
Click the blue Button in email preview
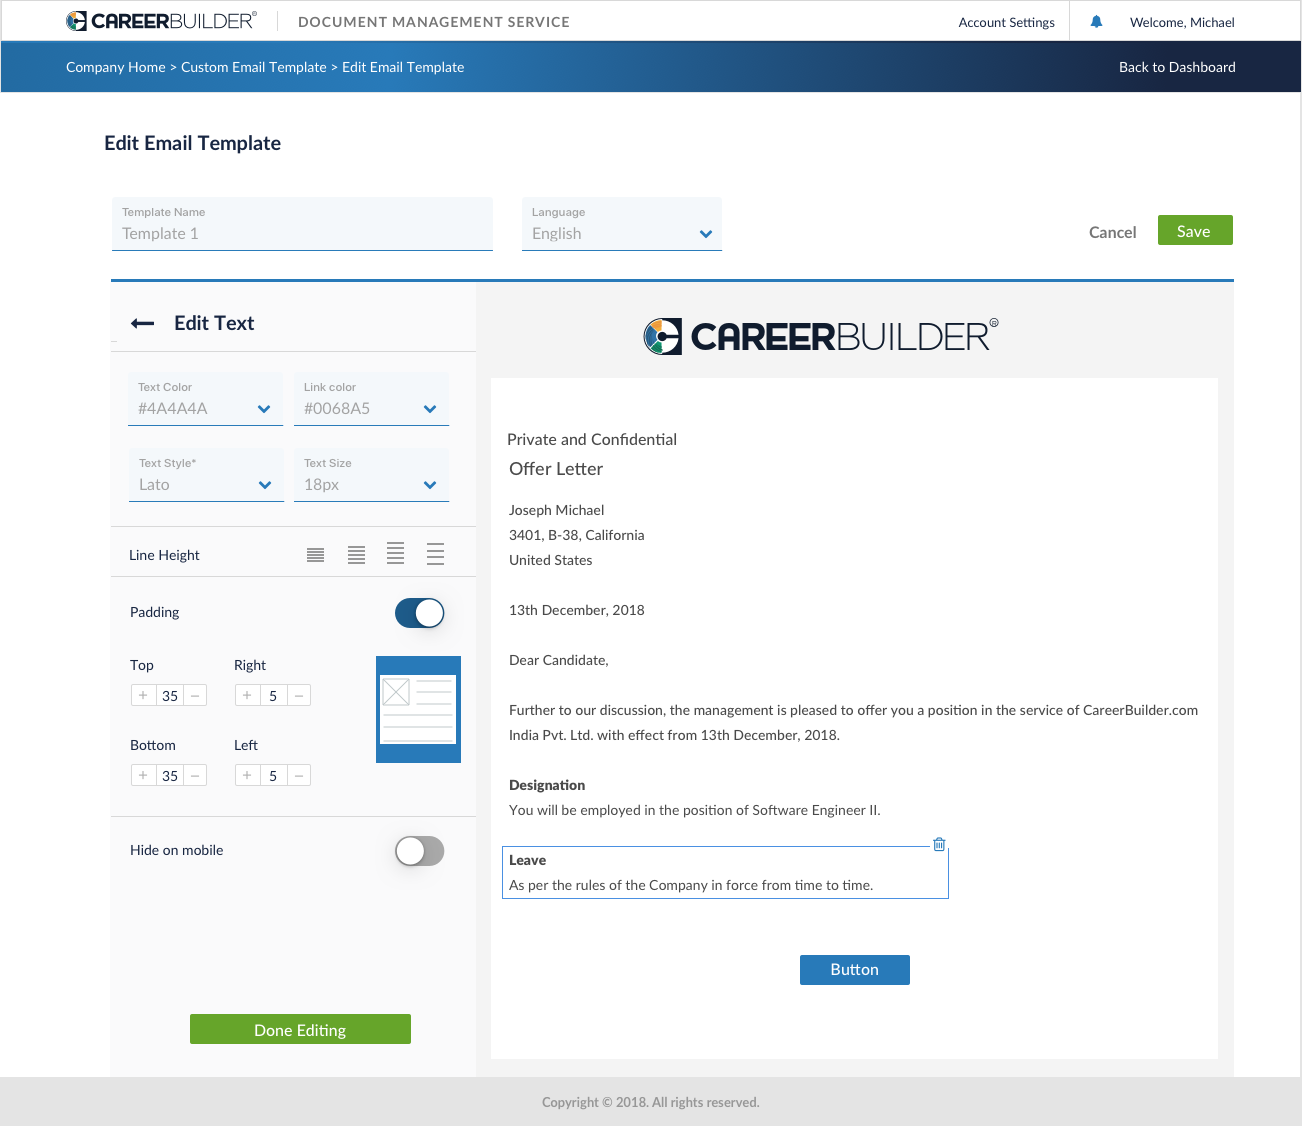click(x=855, y=970)
